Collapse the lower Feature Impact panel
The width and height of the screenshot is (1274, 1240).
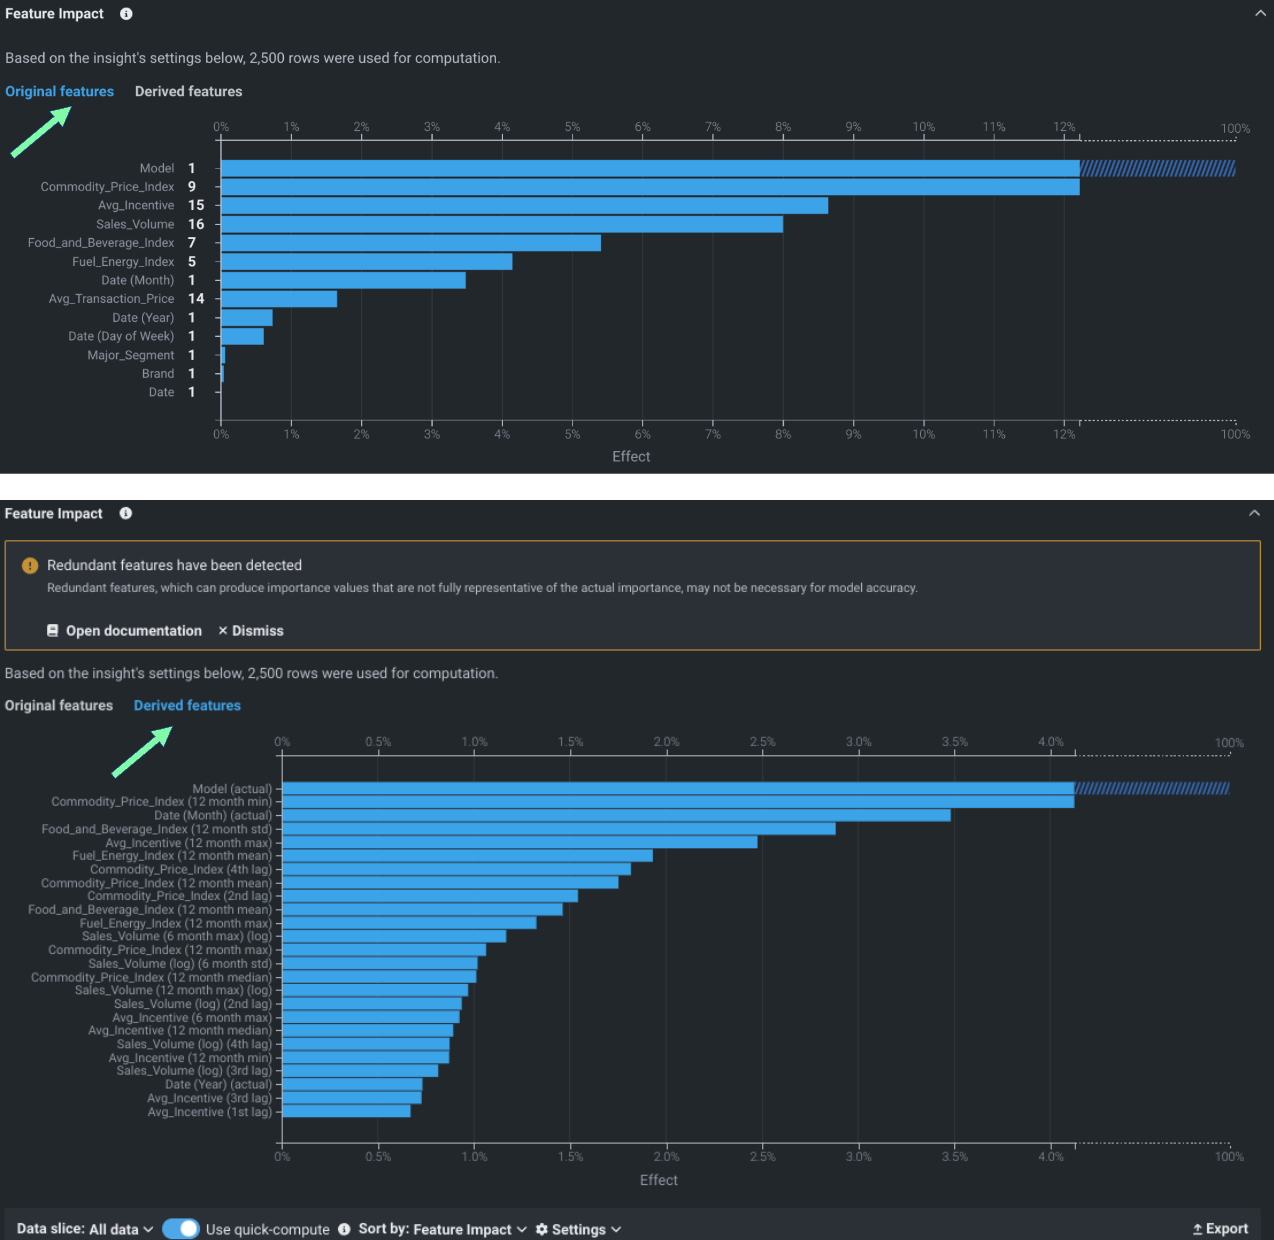(x=1254, y=513)
